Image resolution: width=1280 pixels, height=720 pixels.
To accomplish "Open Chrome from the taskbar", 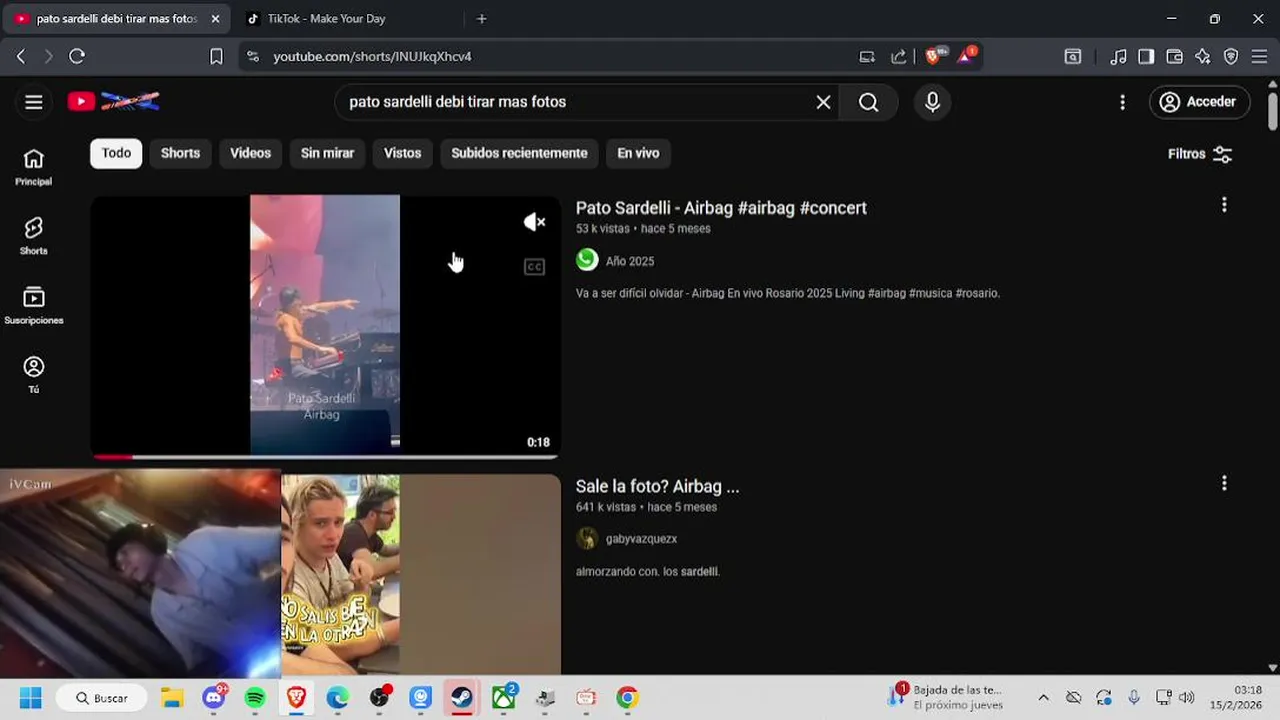I will (x=627, y=697).
